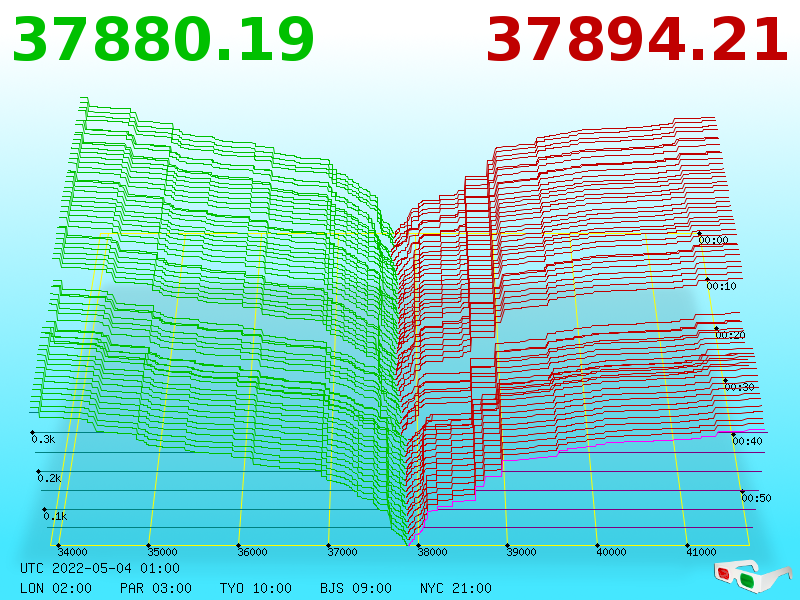
Task: Select the 40000 price axis label
Action: pyautogui.click(x=611, y=552)
